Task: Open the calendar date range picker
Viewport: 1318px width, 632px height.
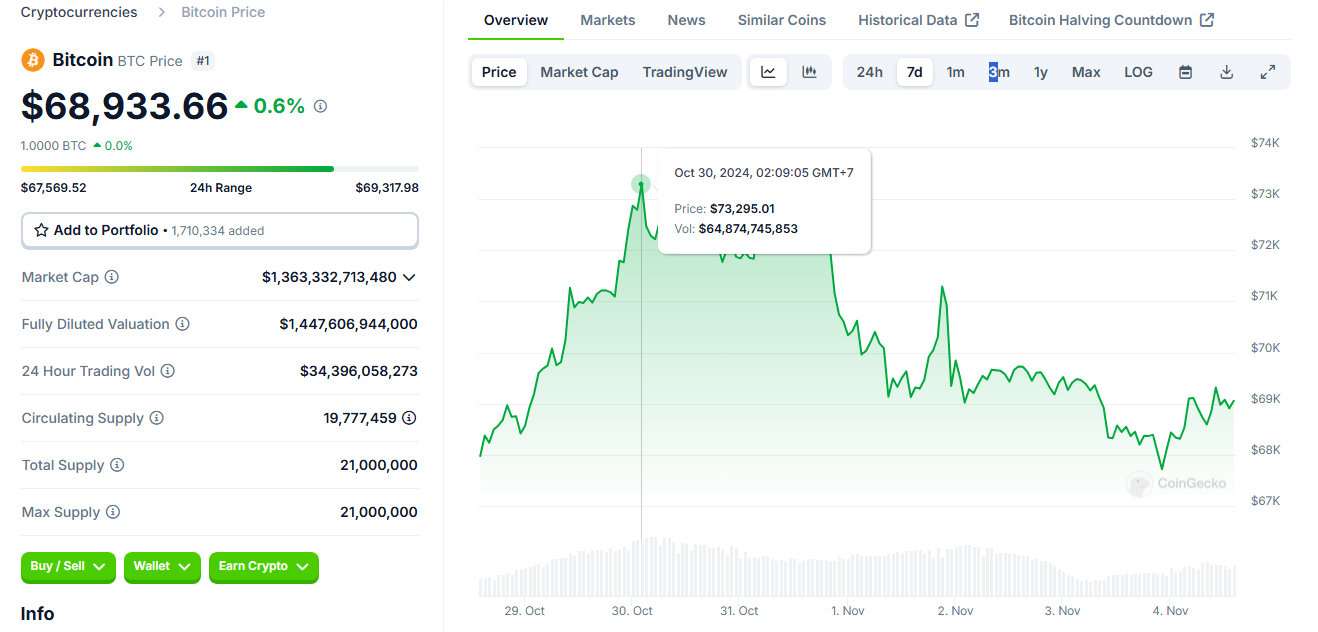Action: coord(1185,72)
